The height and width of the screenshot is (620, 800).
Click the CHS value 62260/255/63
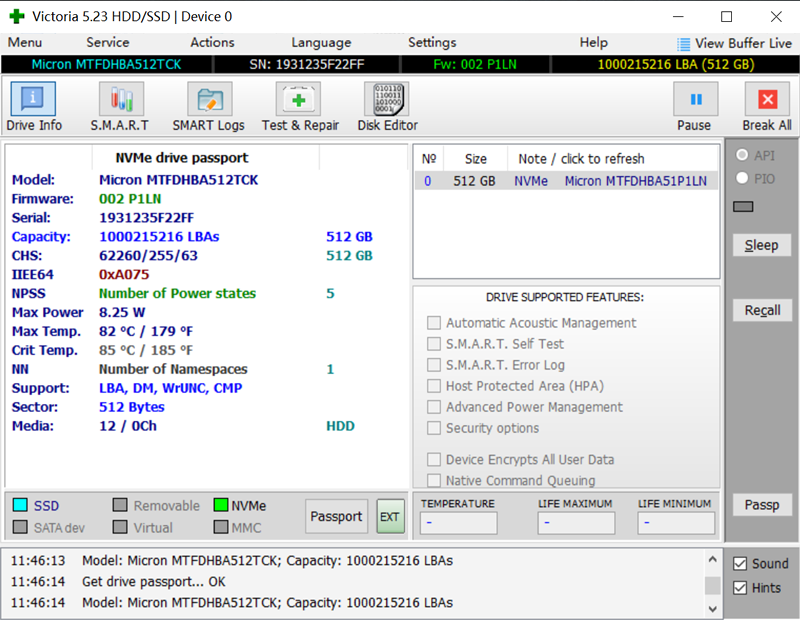[148, 256]
